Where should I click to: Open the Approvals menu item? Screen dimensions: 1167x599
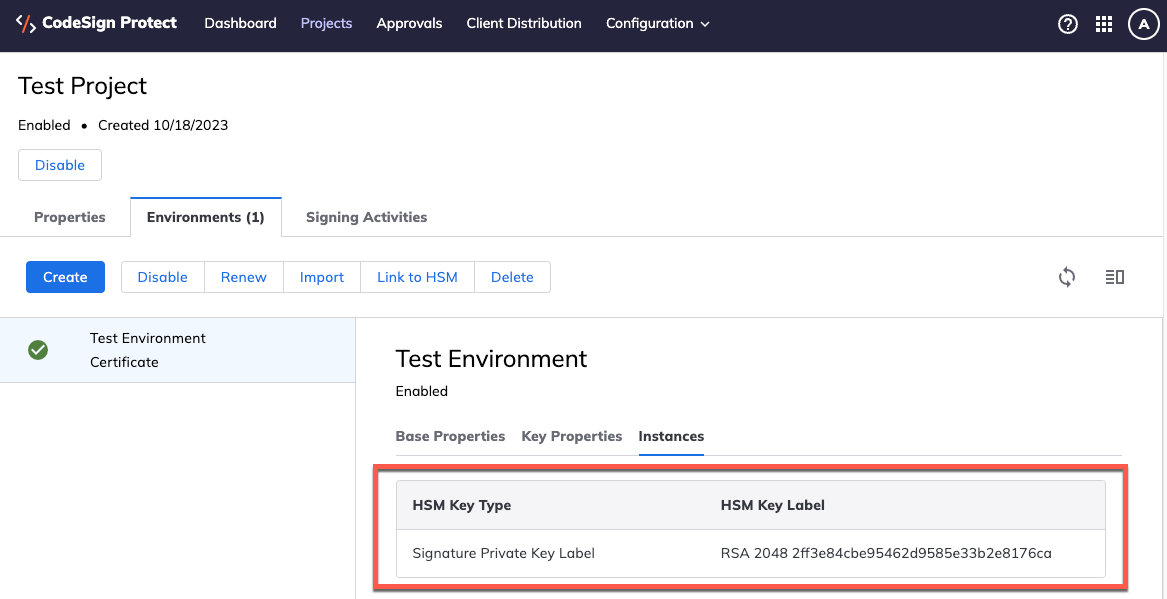[409, 24]
